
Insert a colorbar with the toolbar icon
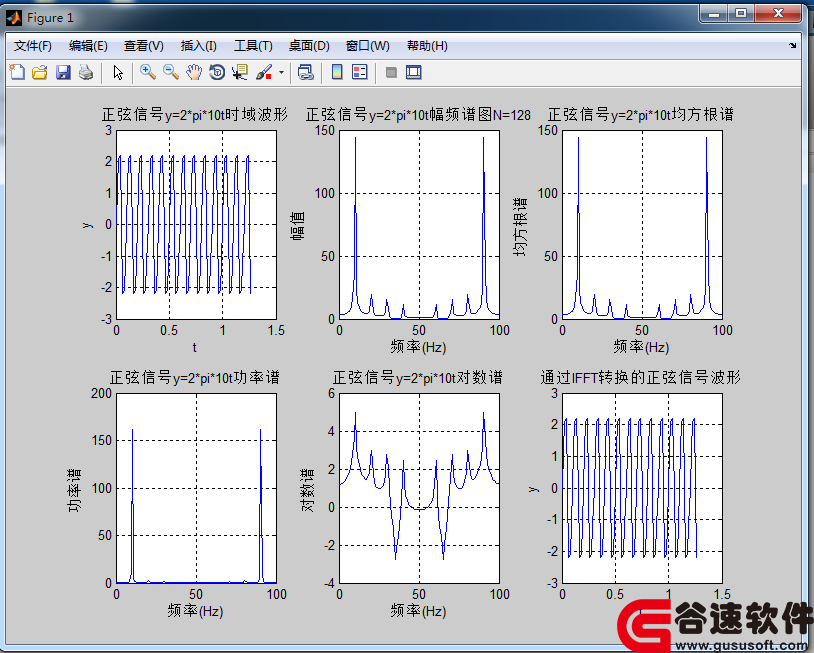click(337, 72)
